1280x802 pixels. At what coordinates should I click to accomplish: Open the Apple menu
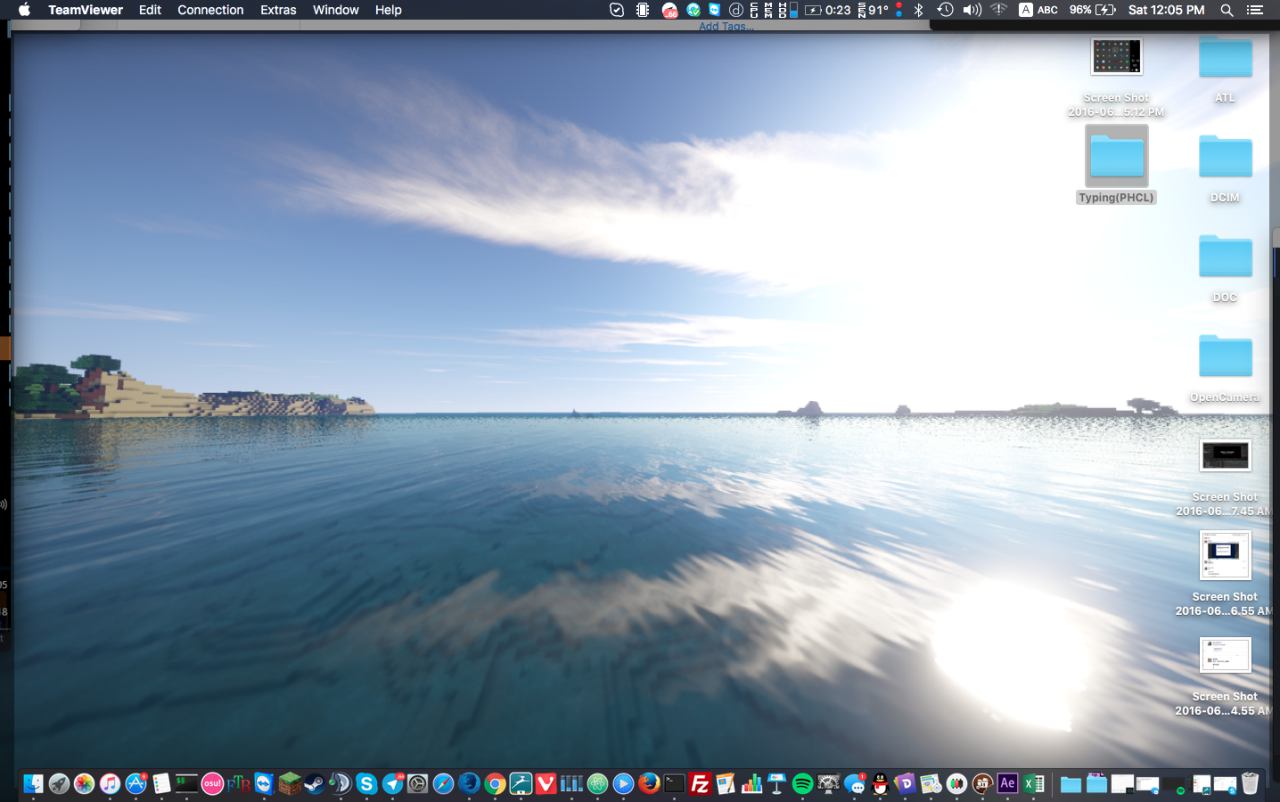tap(24, 10)
